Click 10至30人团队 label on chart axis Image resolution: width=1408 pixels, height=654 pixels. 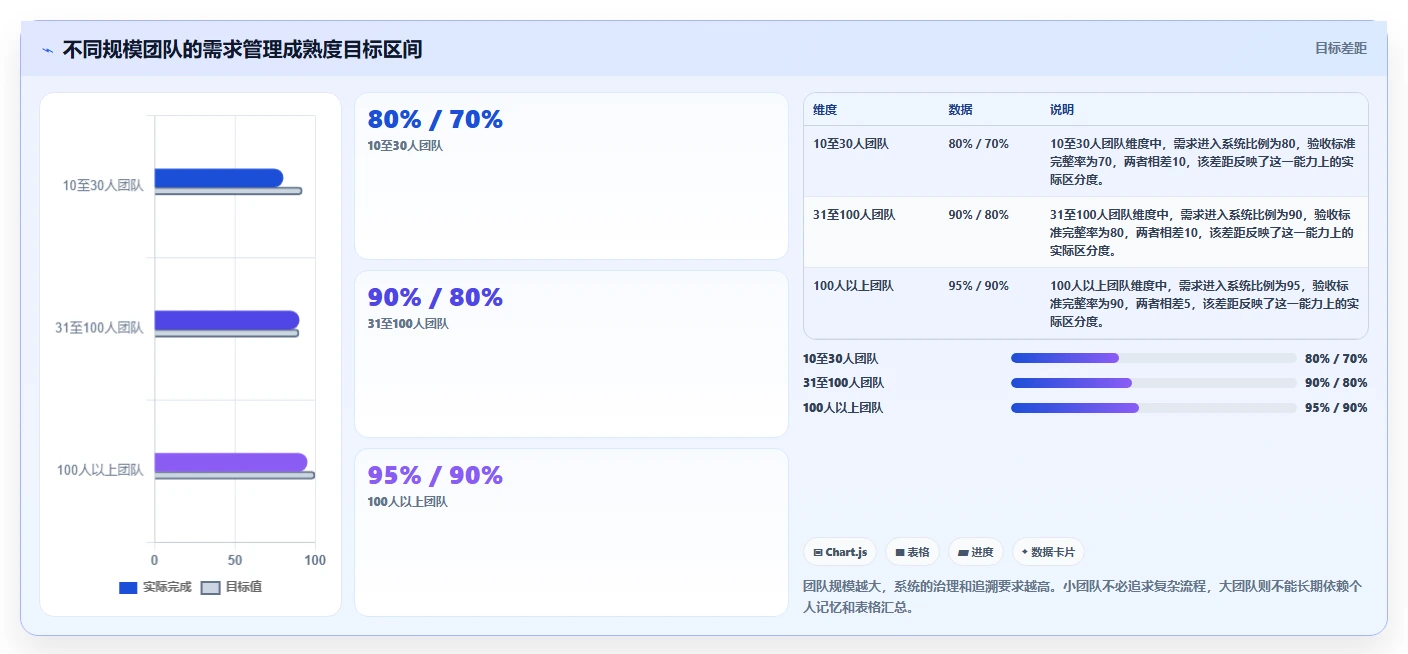coord(103,185)
